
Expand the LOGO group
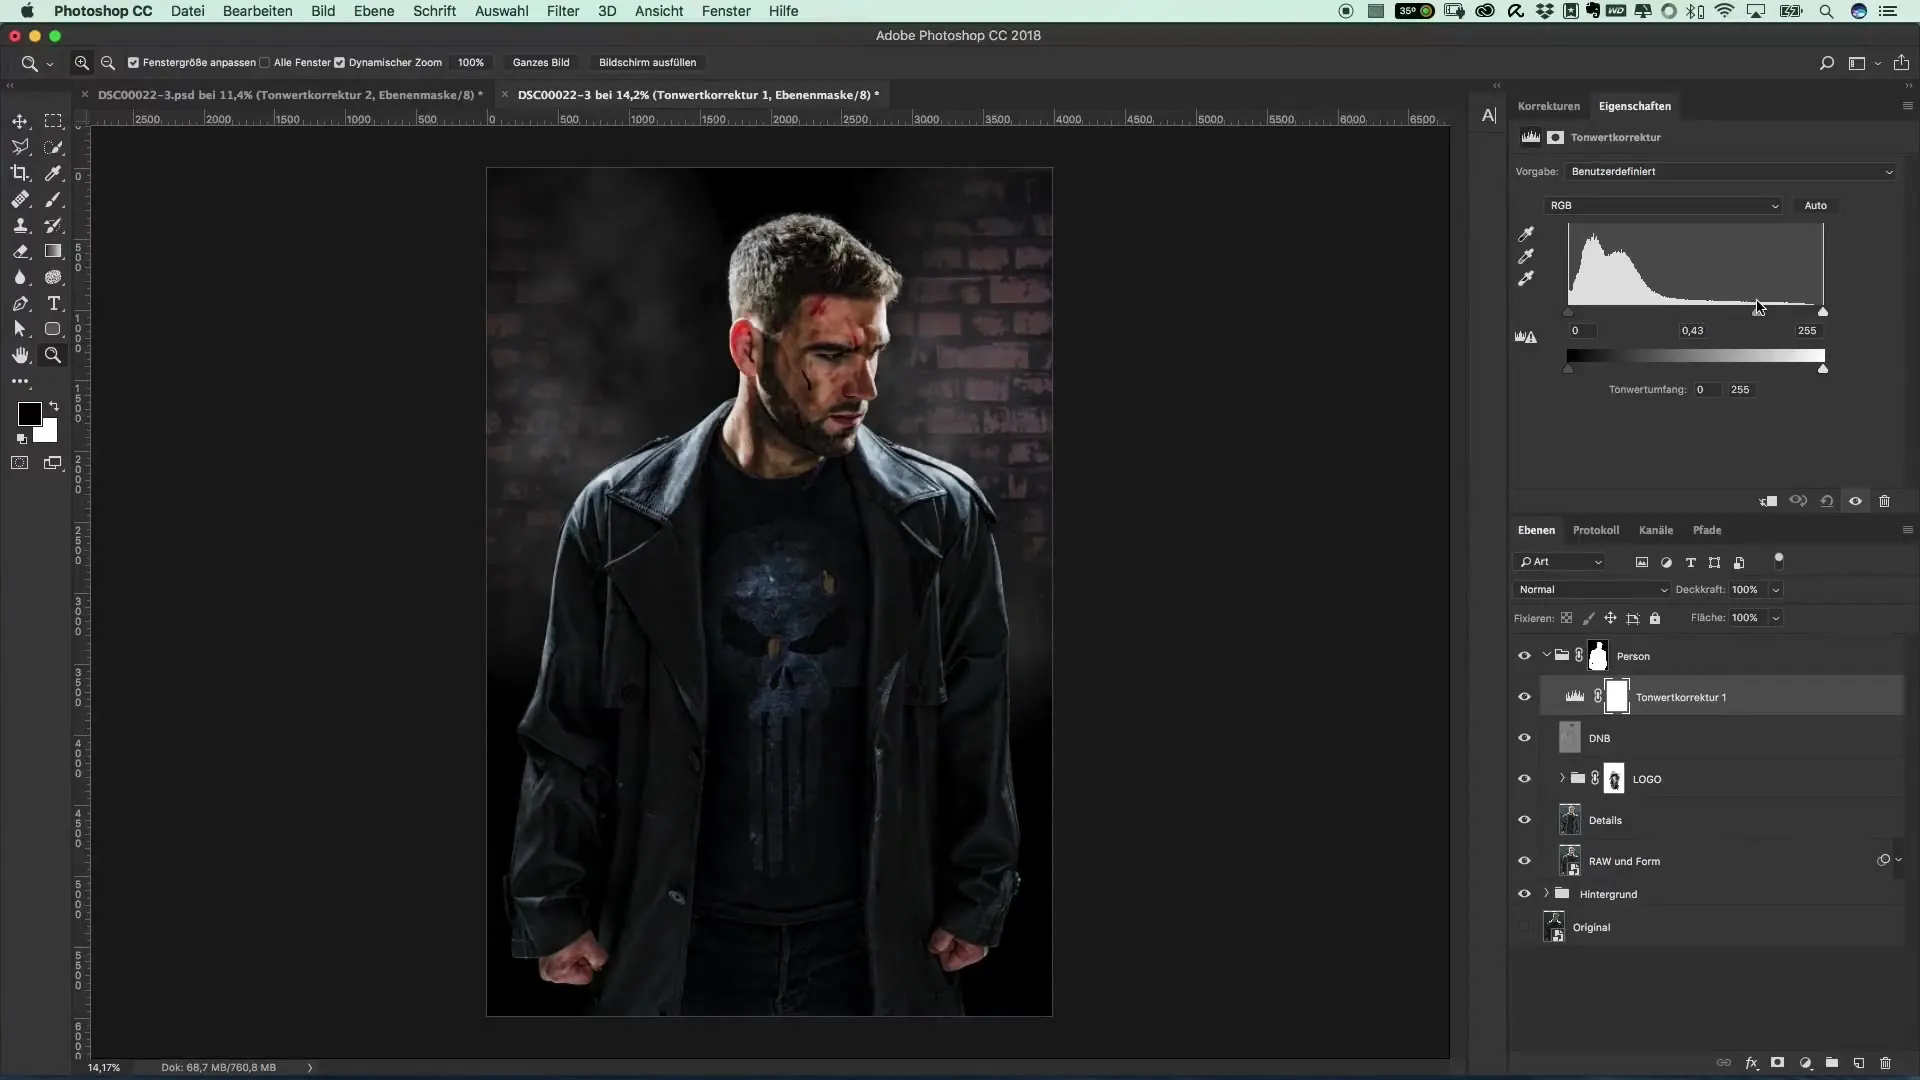tap(1562, 778)
